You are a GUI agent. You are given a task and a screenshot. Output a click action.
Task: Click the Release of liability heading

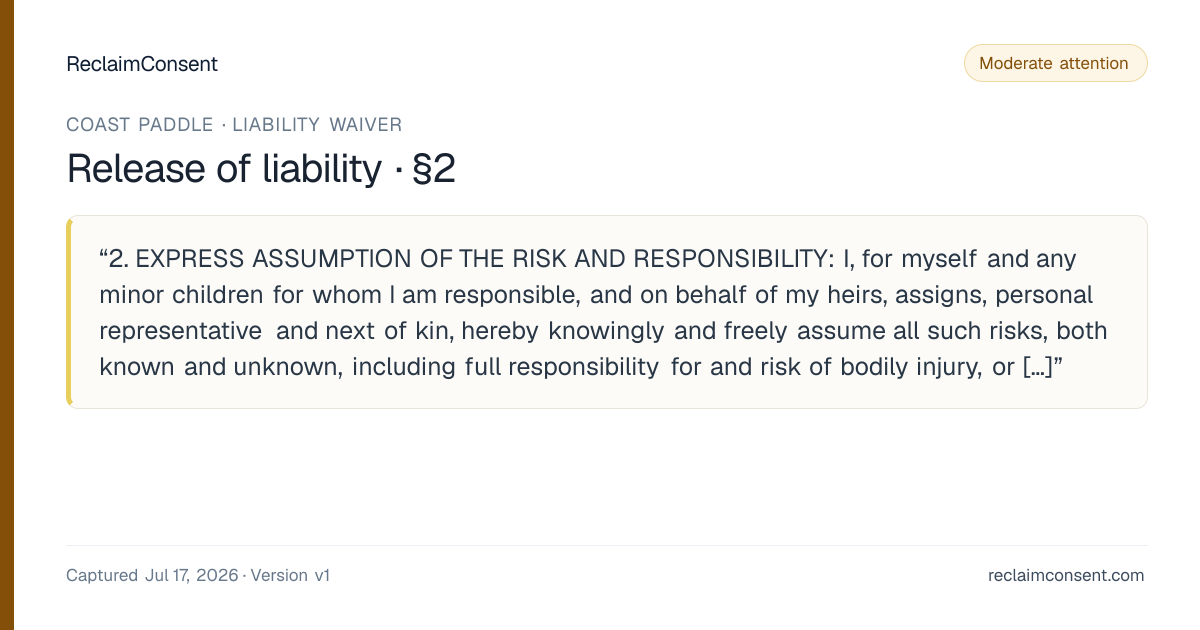[224, 169]
